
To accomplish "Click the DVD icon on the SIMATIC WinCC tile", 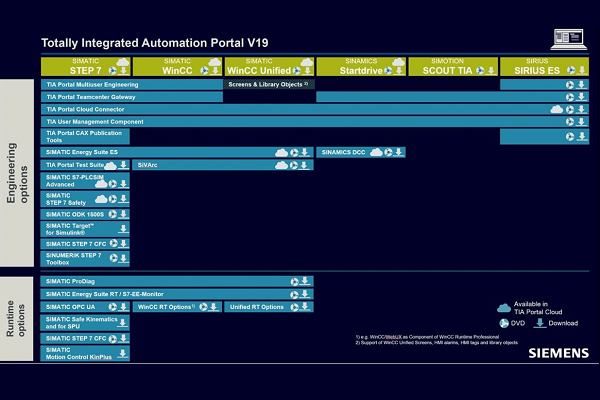I will click(205, 70).
